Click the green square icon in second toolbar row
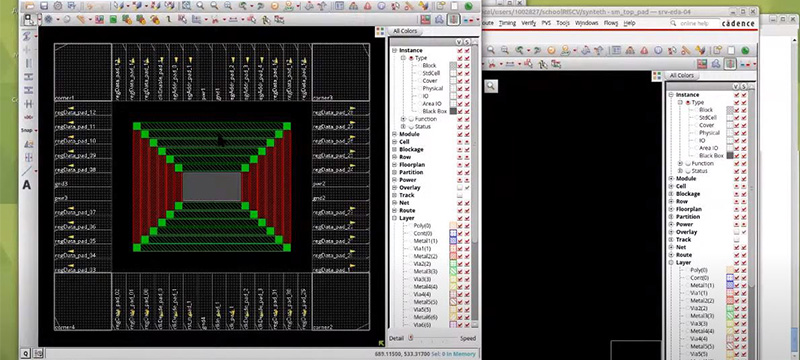 (x=113, y=20)
